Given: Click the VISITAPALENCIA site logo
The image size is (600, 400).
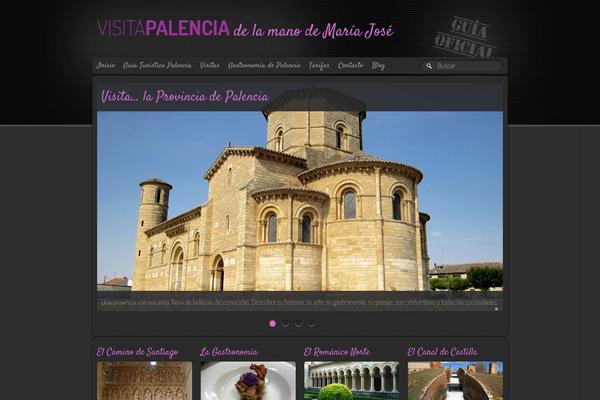Looking at the screenshot, I should tap(163, 28).
